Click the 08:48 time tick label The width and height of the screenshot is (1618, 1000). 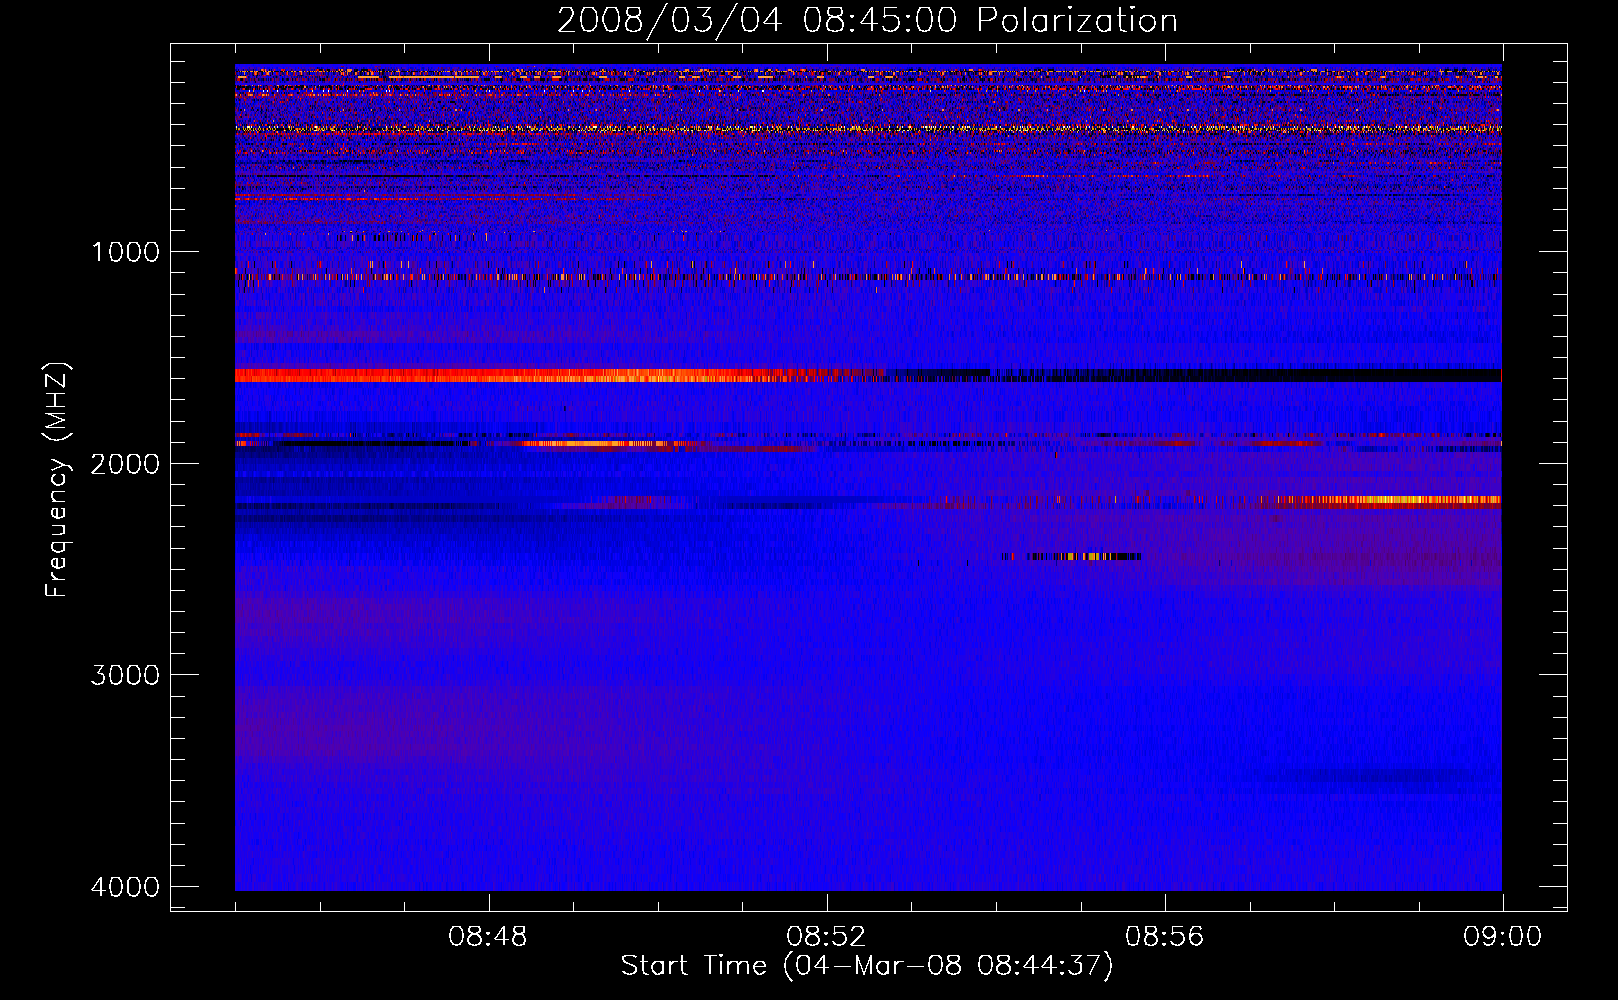tap(488, 937)
